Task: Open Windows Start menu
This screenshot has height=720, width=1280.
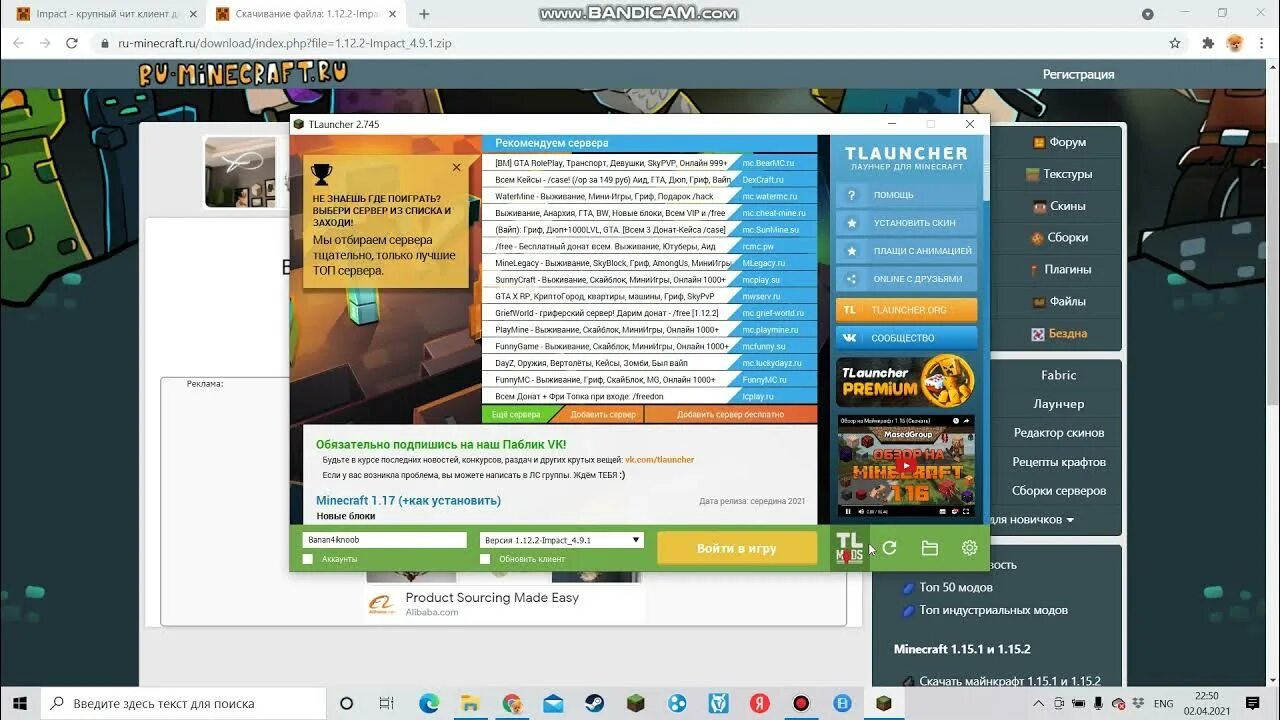Action: pyautogui.click(x=20, y=703)
